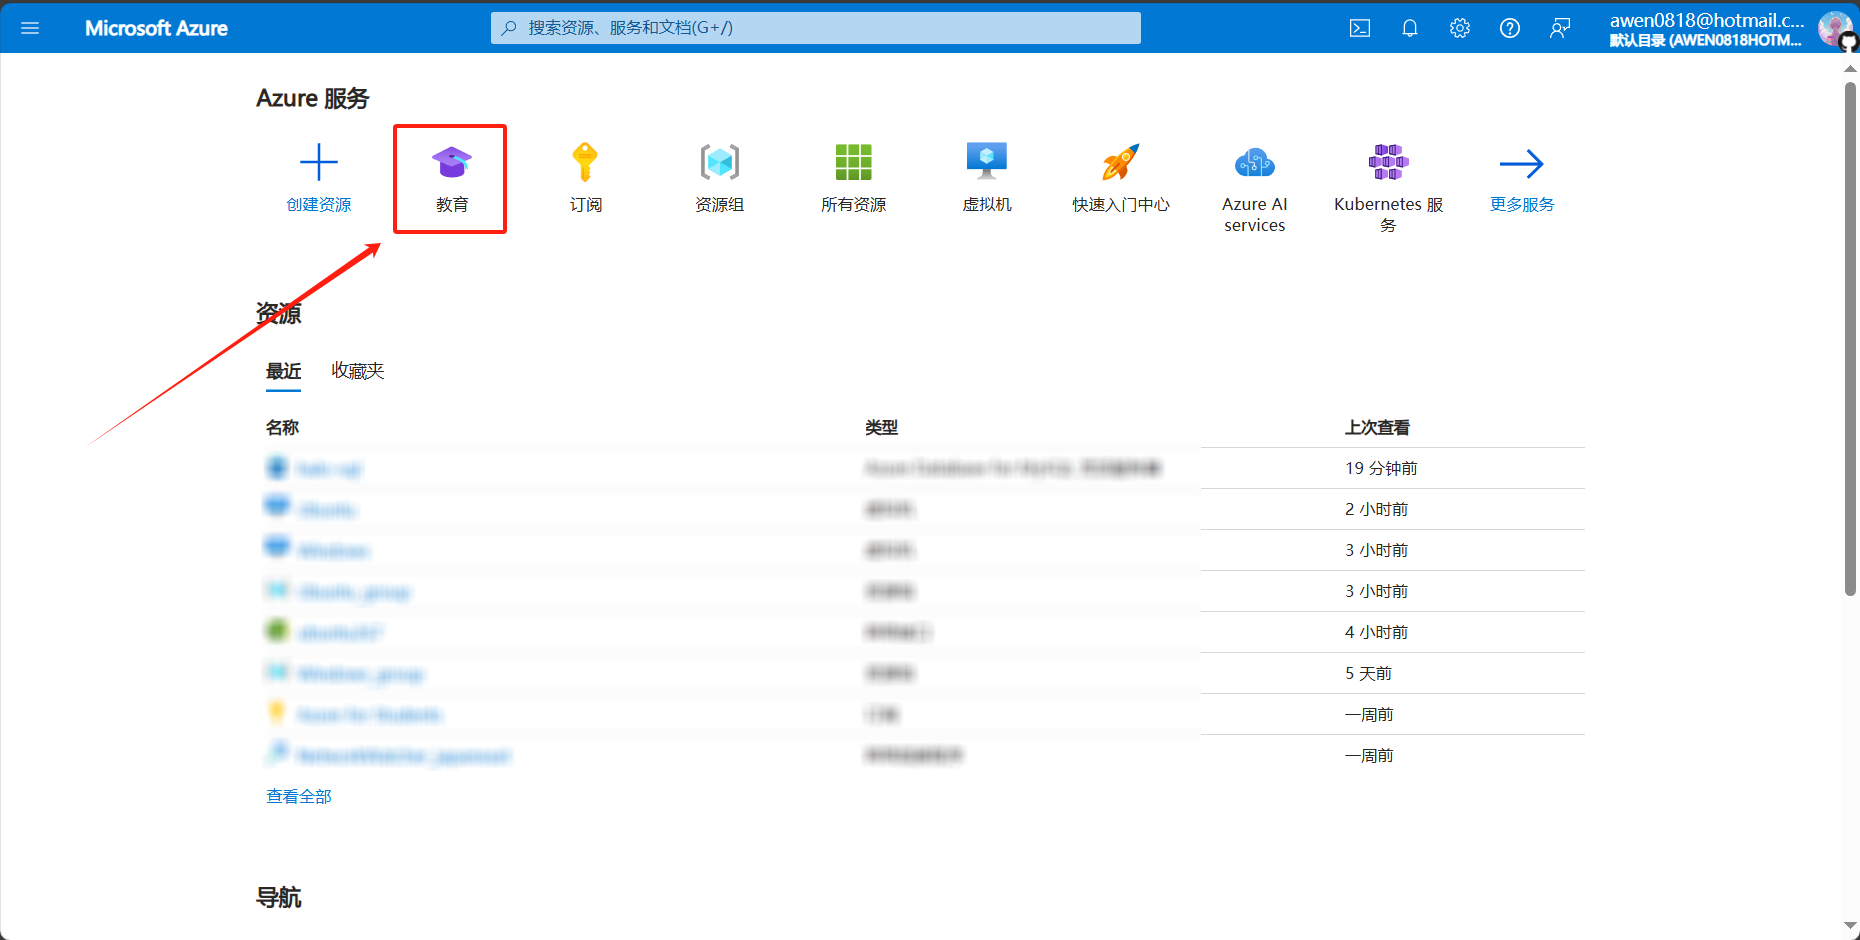
Task: Click the 19 分钟前 cell
Action: point(1381,469)
